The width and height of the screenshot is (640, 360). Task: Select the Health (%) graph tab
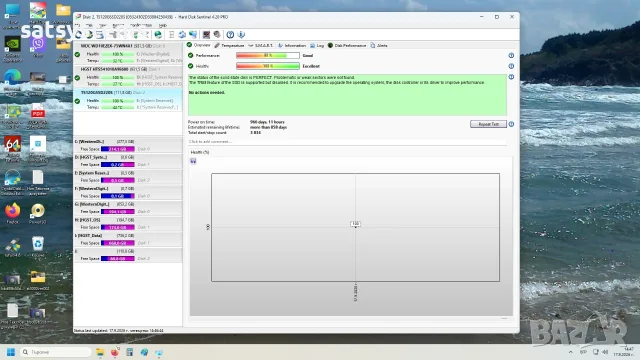200,152
